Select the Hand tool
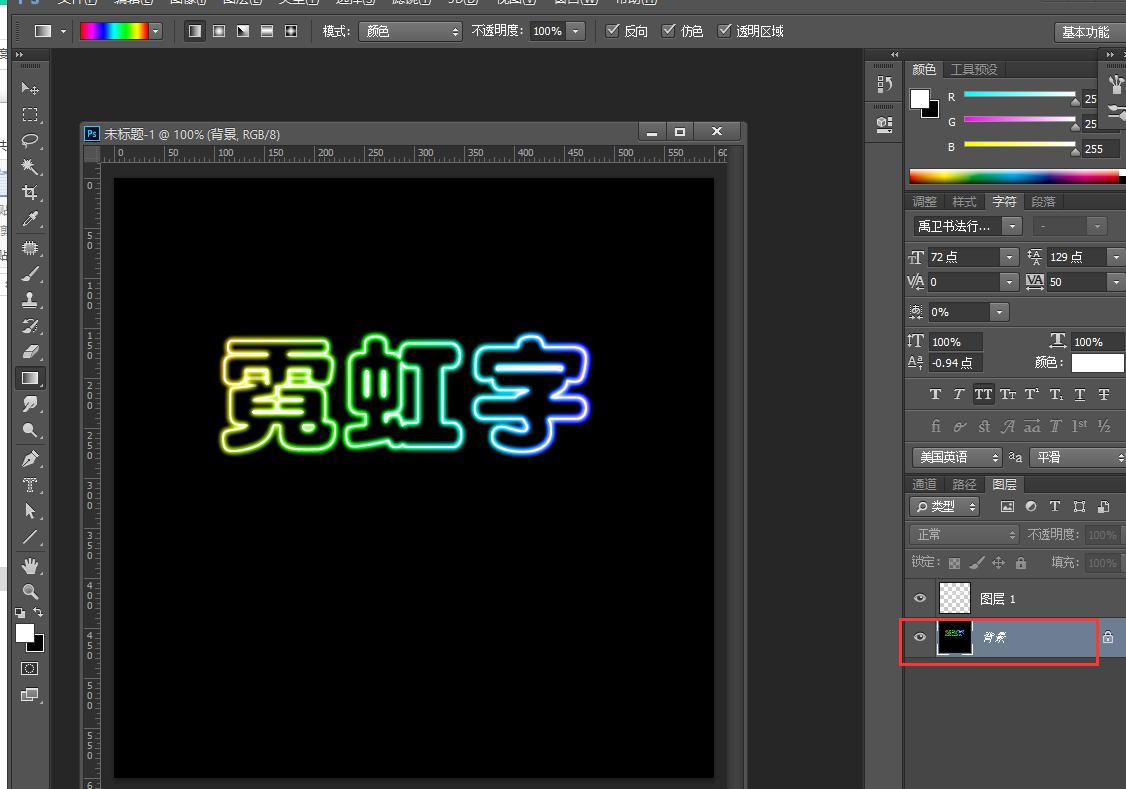This screenshot has height=789, width=1126. point(31,566)
